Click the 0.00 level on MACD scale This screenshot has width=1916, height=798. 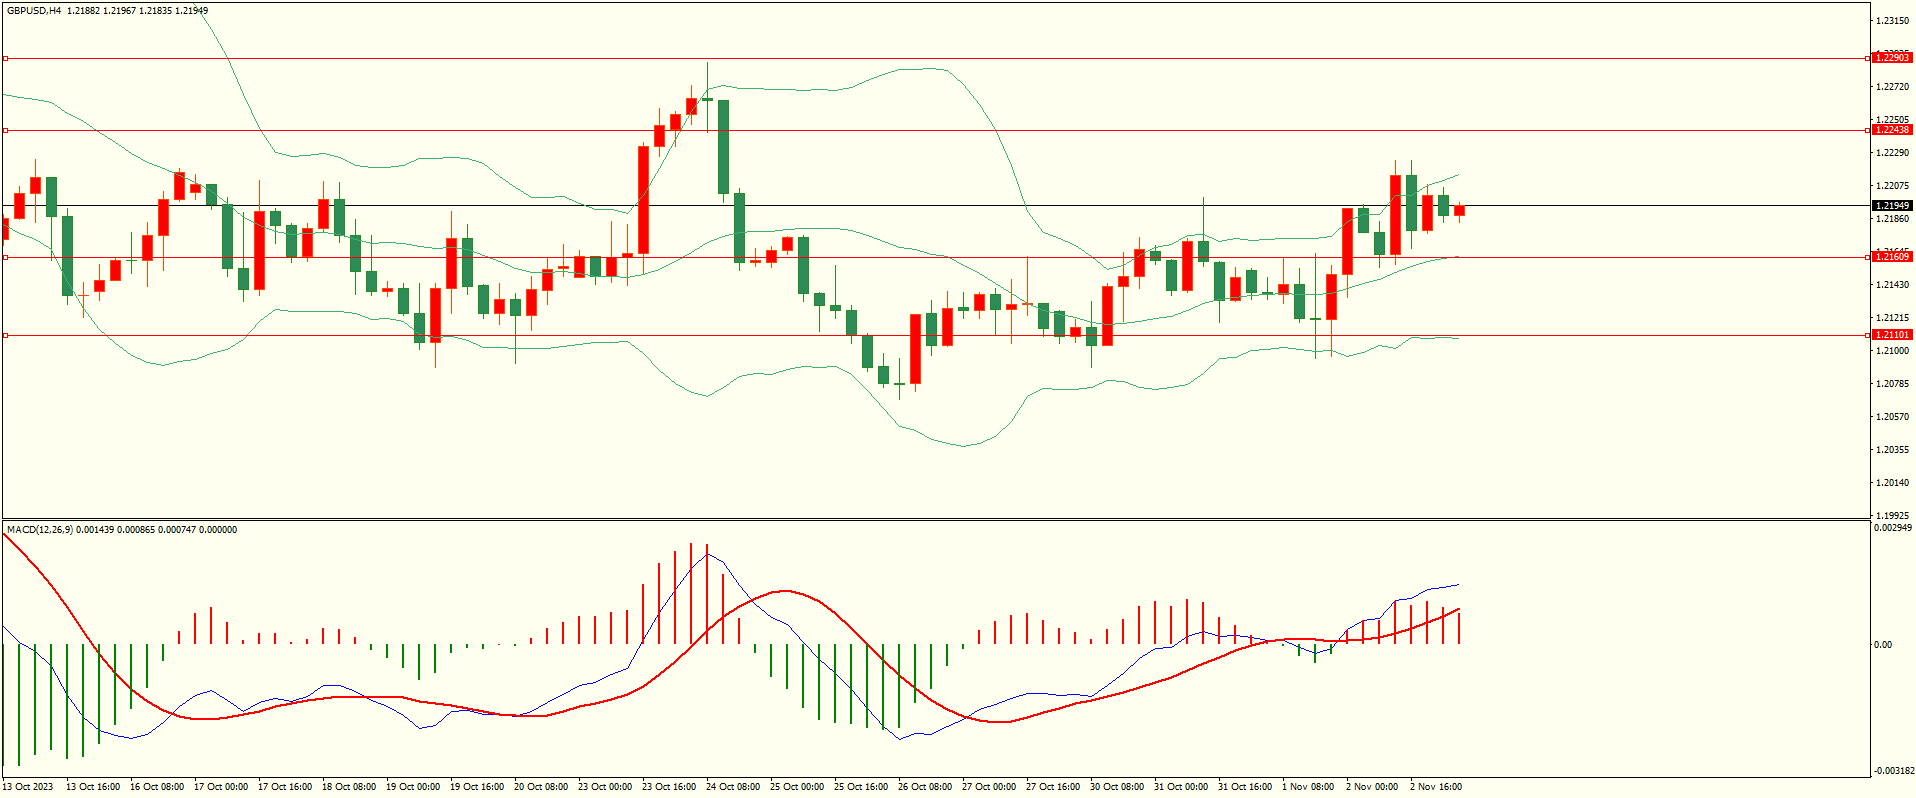click(1882, 645)
